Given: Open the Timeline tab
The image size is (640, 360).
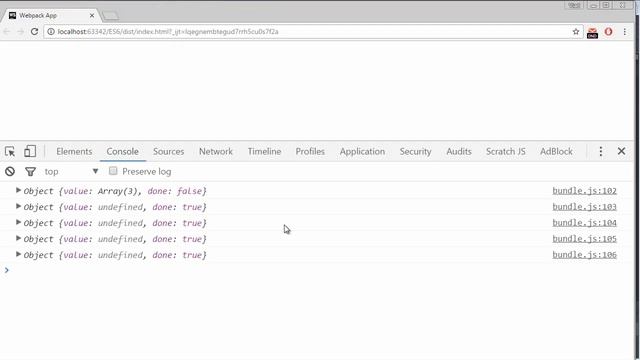Looking at the screenshot, I should pyautogui.click(x=264, y=151).
